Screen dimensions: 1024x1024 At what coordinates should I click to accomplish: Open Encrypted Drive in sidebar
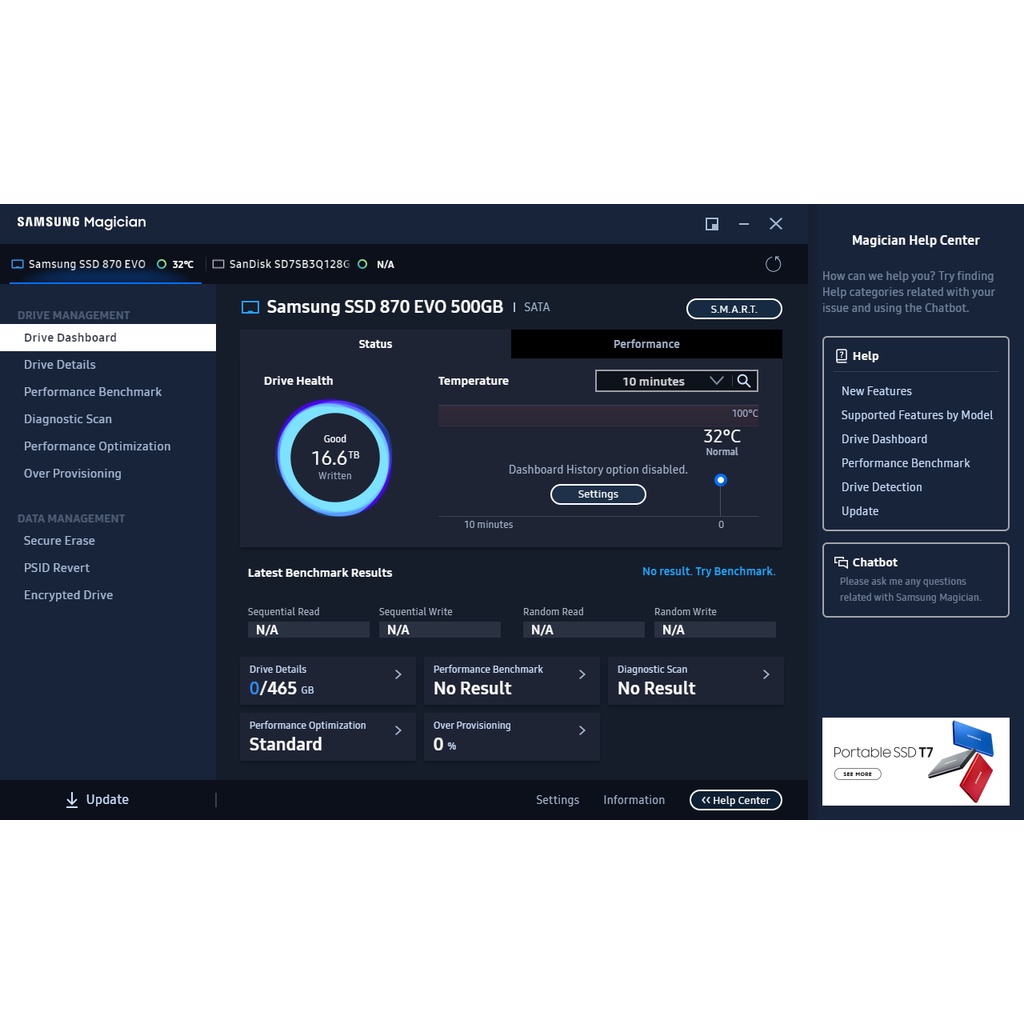click(69, 595)
